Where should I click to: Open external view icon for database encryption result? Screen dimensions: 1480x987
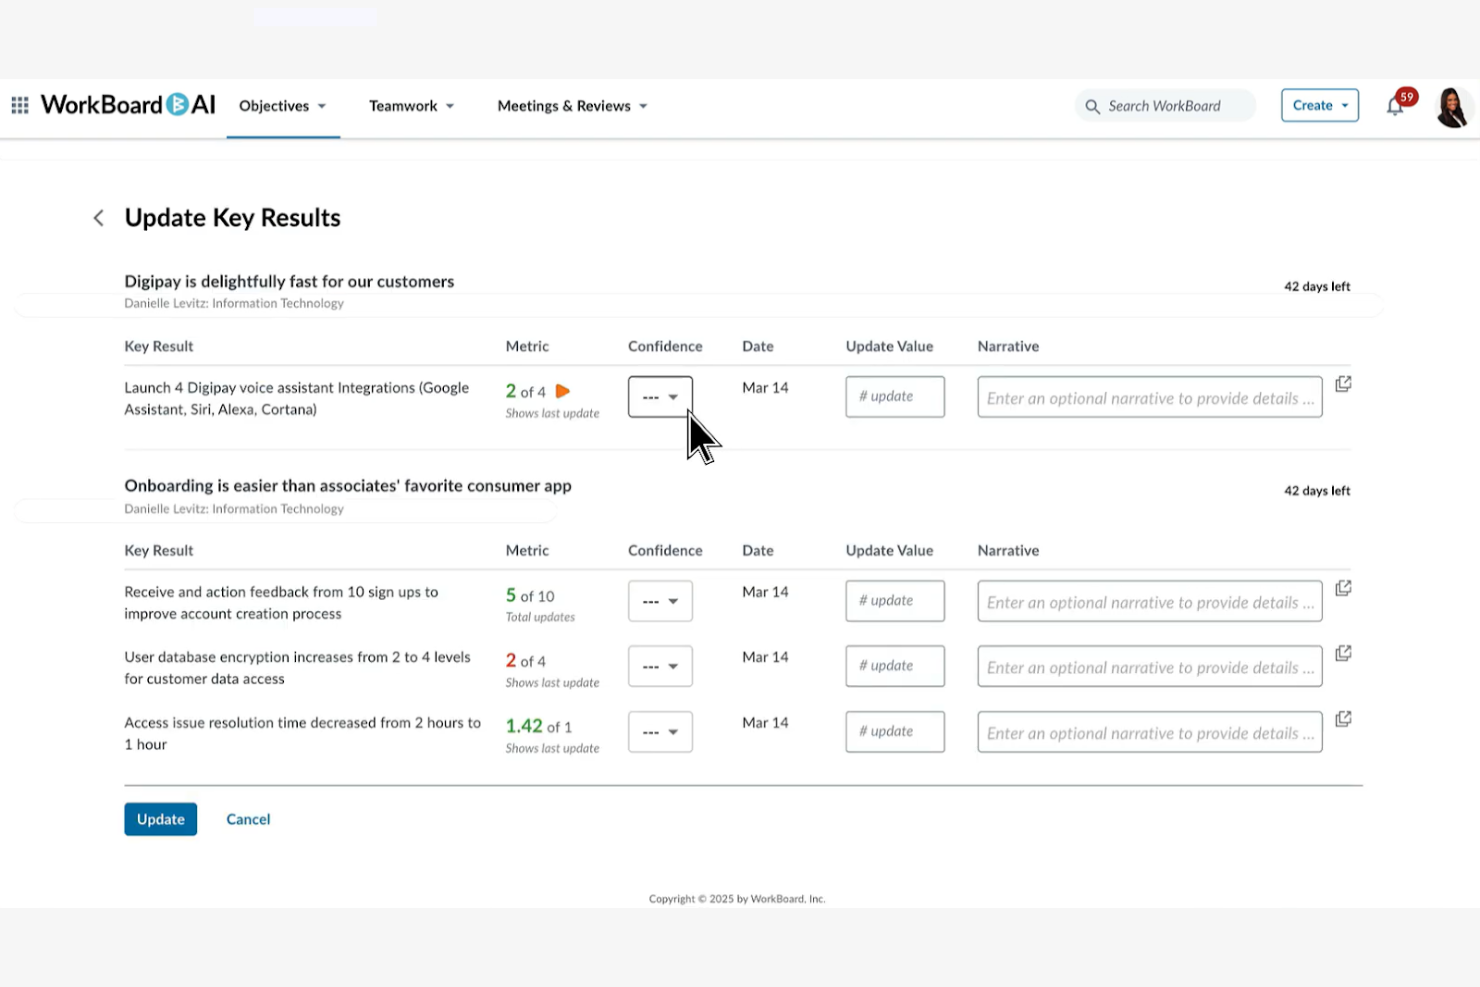(x=1343, y=653)
